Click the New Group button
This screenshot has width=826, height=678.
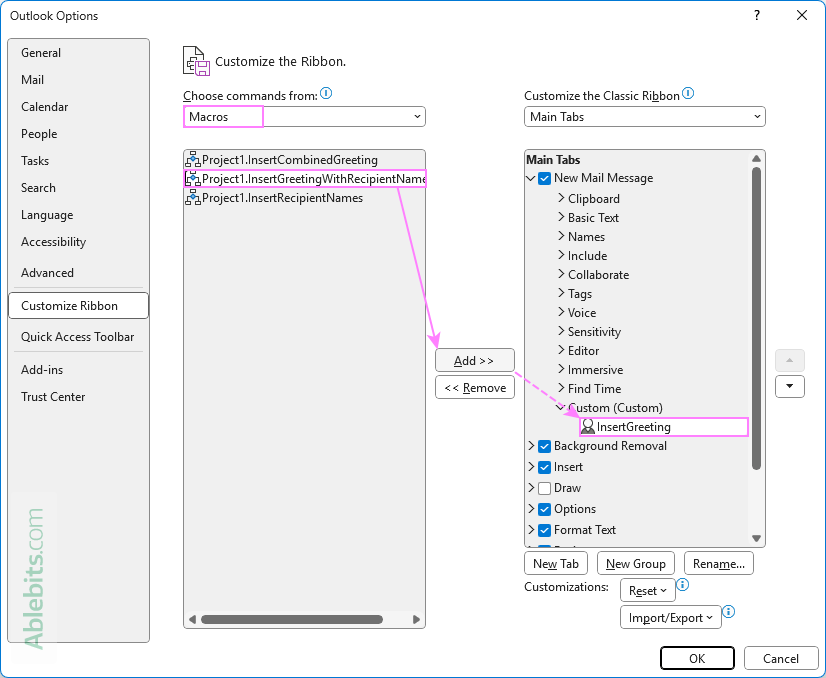[x=635, y=564]
